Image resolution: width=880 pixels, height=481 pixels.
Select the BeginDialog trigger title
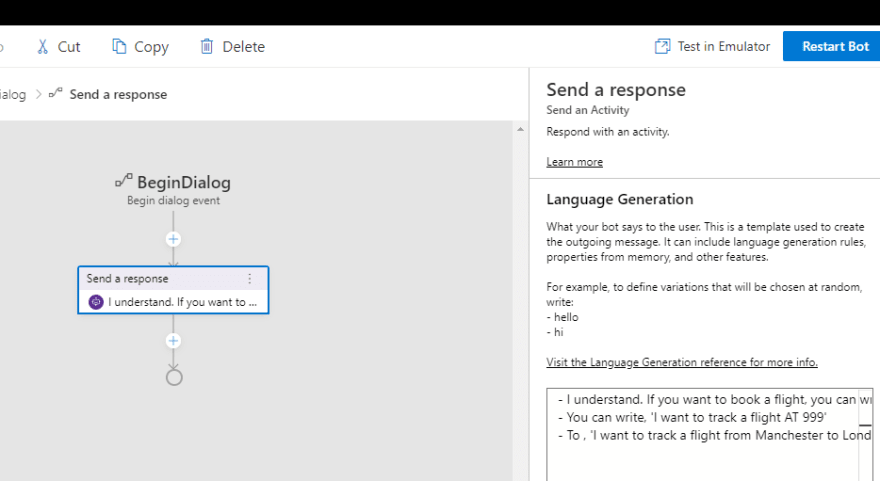pyautogui.click(x=184, y=182)
